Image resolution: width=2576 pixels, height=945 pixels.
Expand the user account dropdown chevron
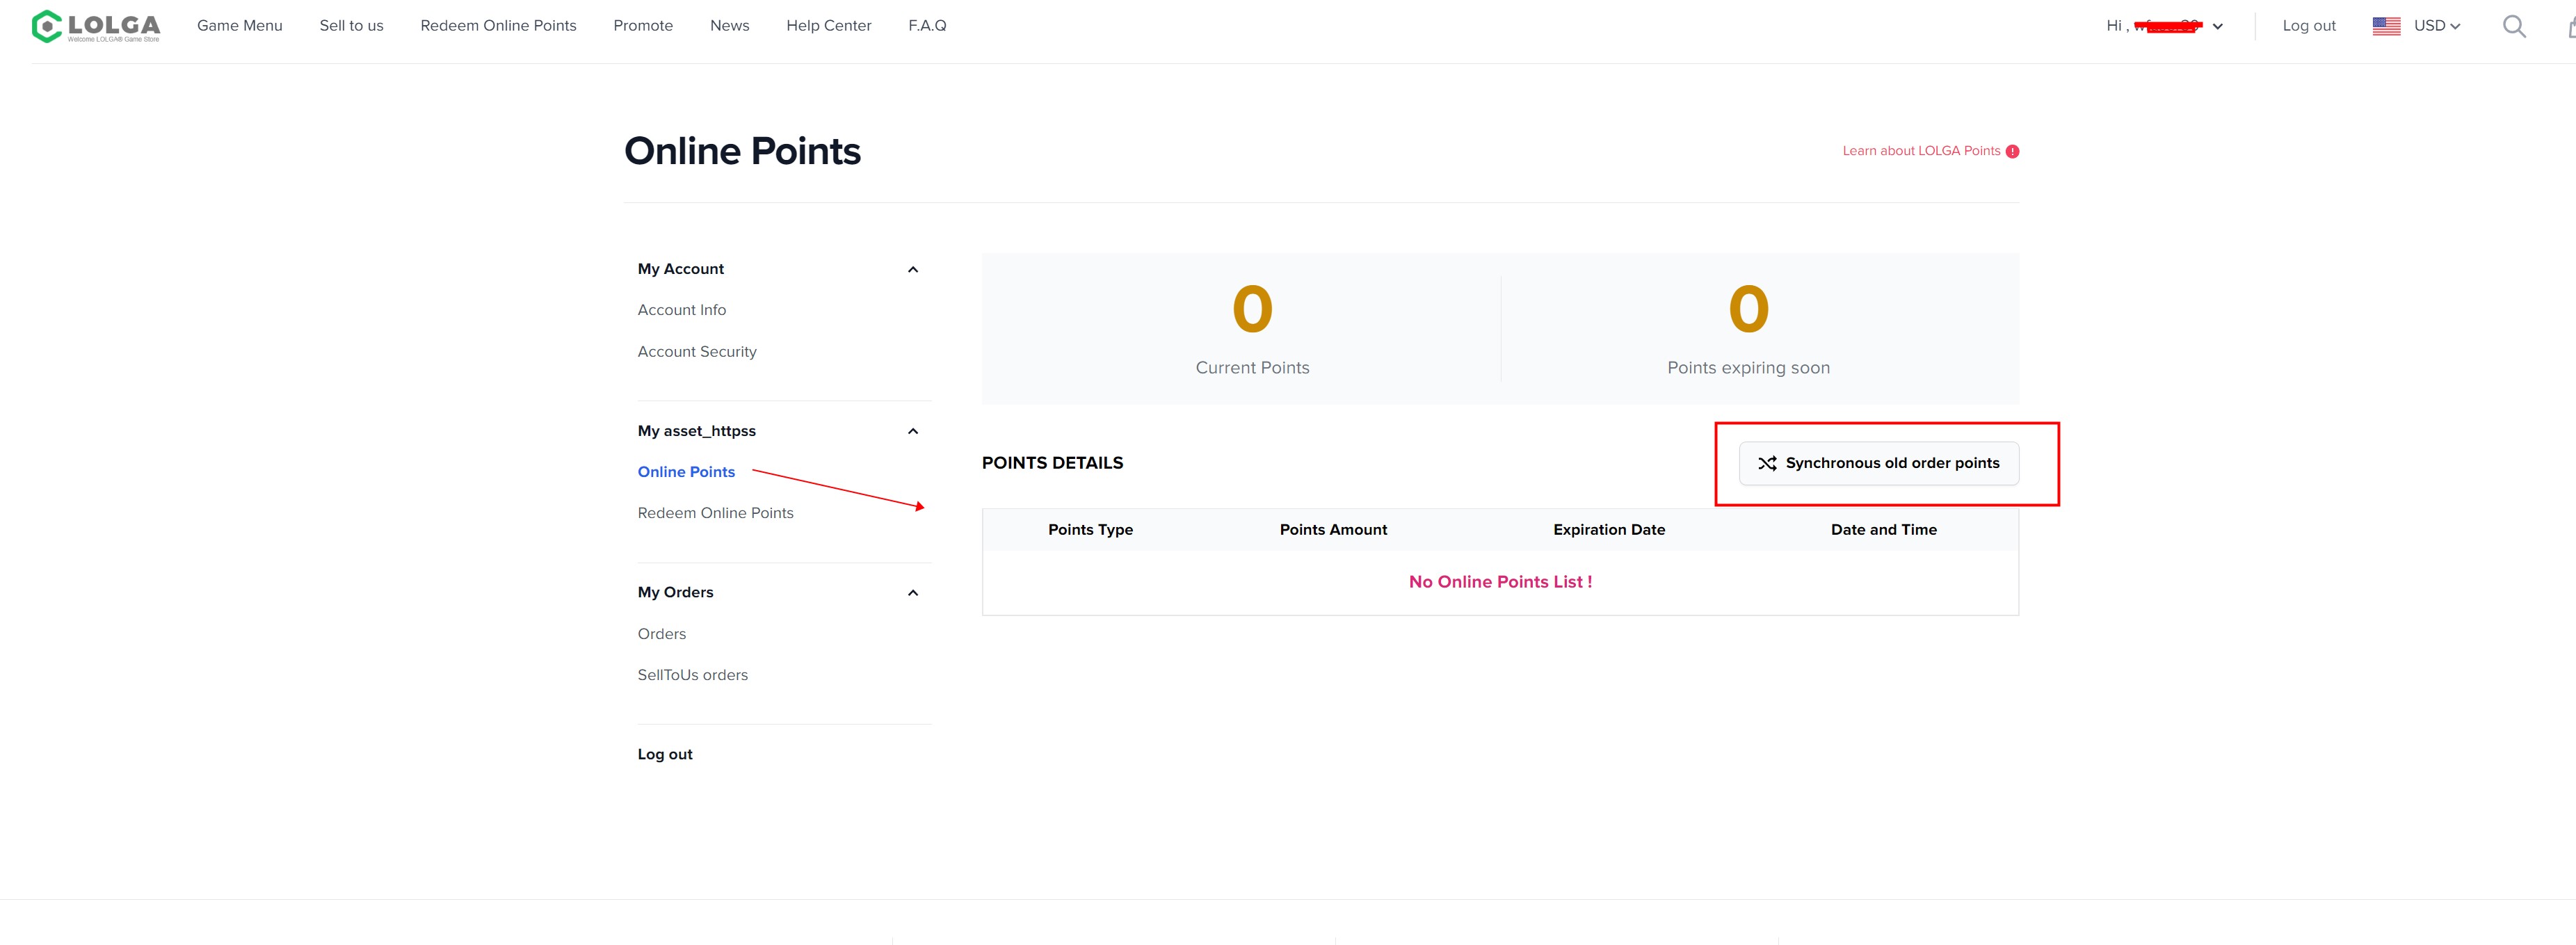coord(2218,27)
